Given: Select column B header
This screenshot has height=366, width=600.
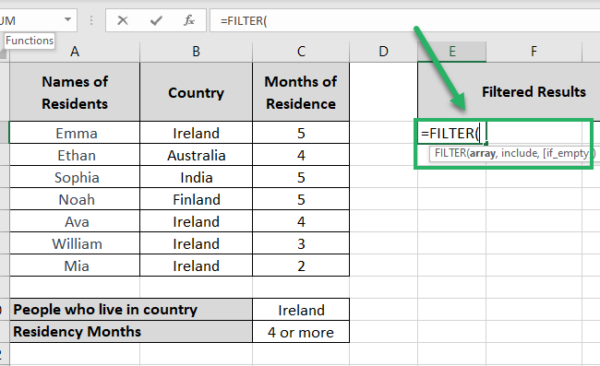Looking at the screenshot, I should click(196, 51).
